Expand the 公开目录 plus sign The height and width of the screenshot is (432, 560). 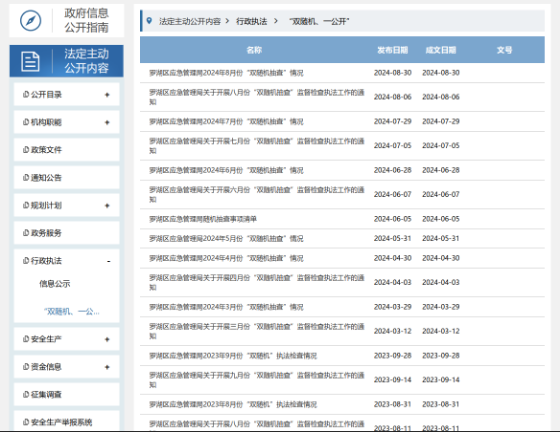[107, 95]
